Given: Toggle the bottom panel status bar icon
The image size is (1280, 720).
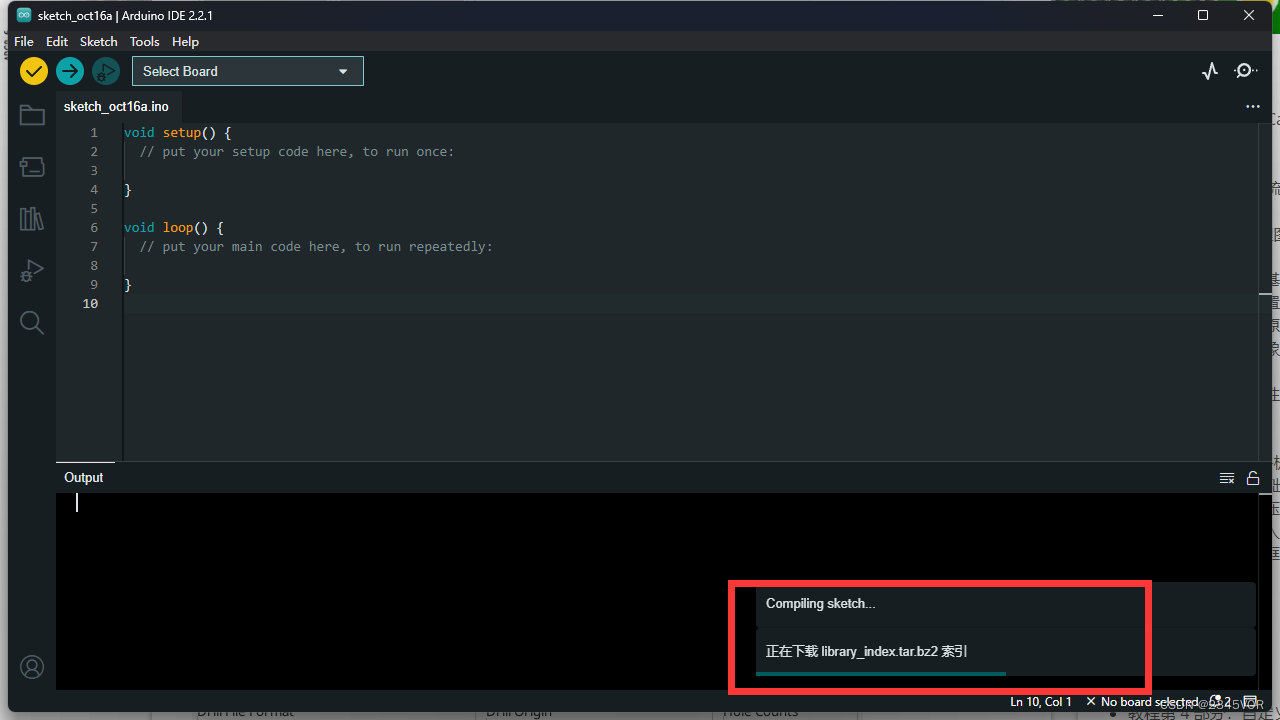Looking at the screenshot, I should (1250, 702).
